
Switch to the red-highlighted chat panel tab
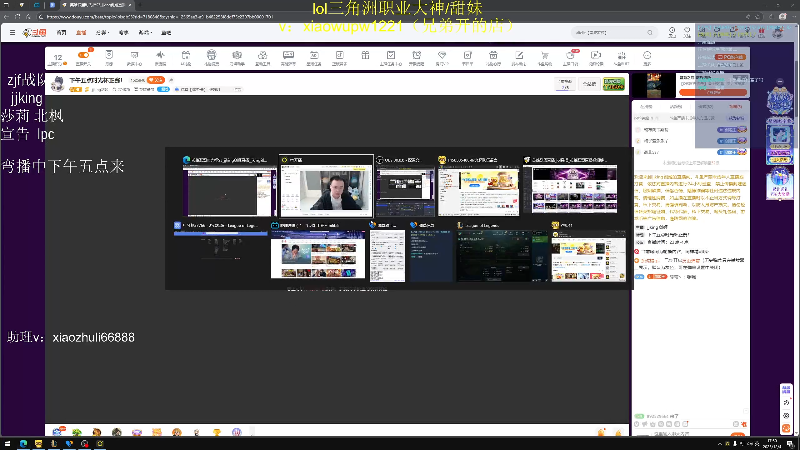735,107
